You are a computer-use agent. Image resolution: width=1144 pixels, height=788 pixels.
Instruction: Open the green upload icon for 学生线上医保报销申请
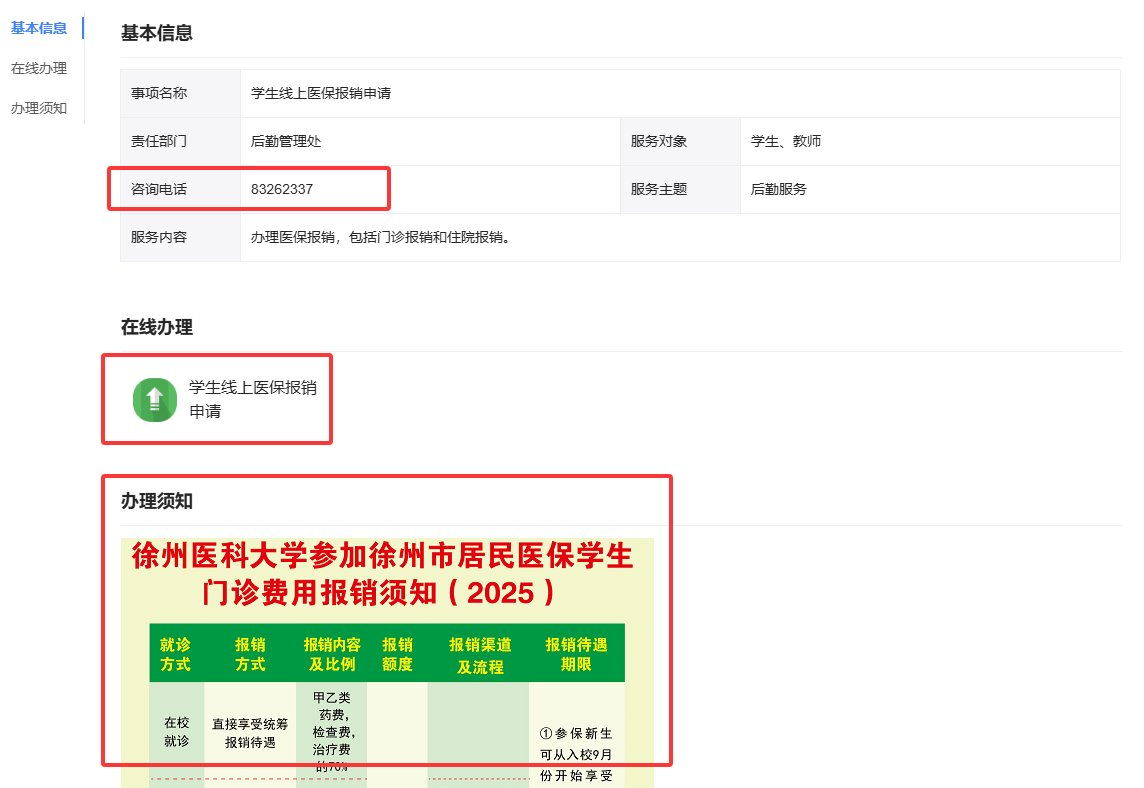click(x=155, y=400)
